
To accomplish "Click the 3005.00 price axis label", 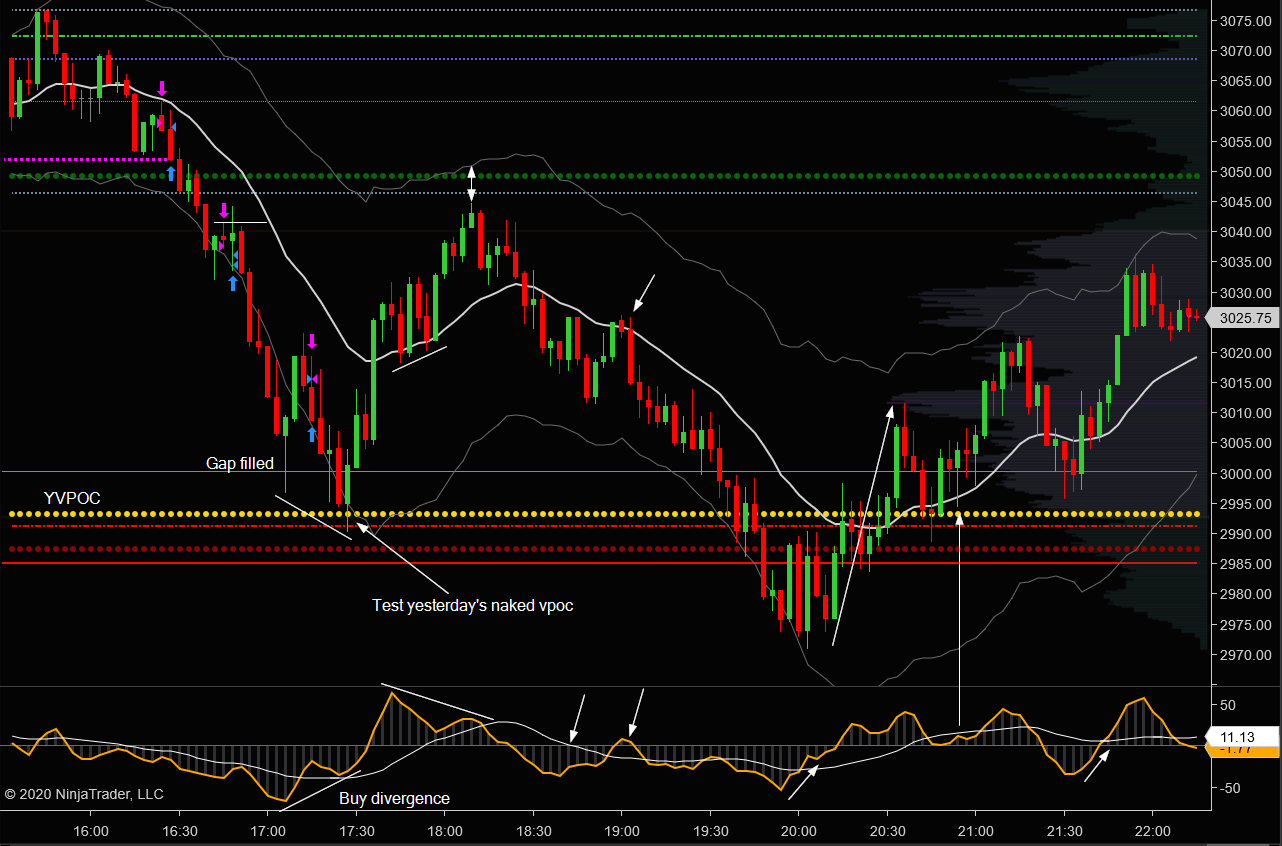I will [1246, 443].
